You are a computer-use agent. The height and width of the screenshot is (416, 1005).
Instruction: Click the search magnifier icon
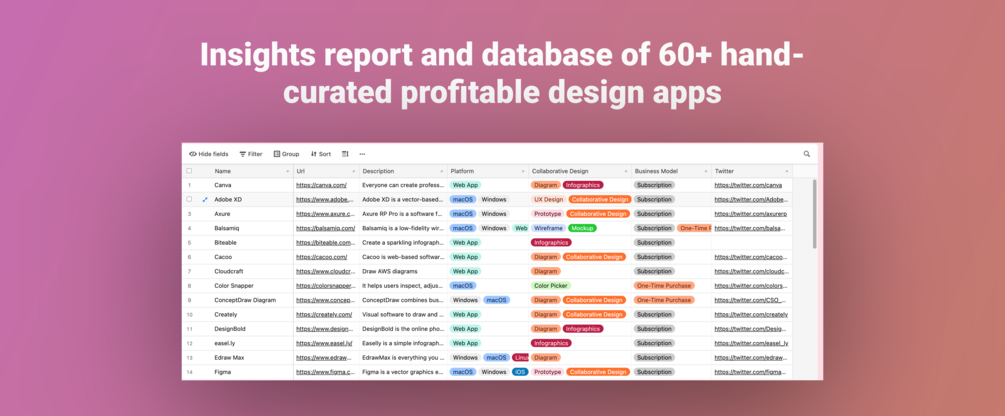tap(806, 154)
